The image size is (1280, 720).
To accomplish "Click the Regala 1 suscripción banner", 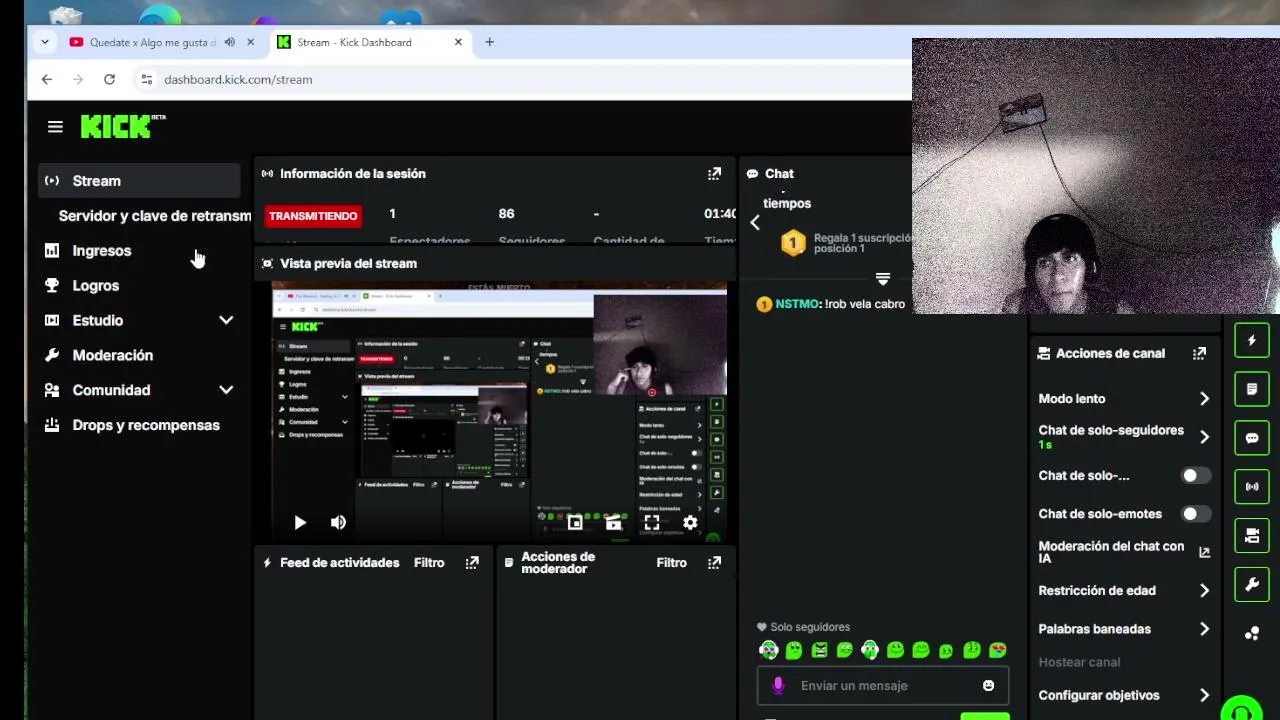I will pyautogui.click(x=846, y=243).
